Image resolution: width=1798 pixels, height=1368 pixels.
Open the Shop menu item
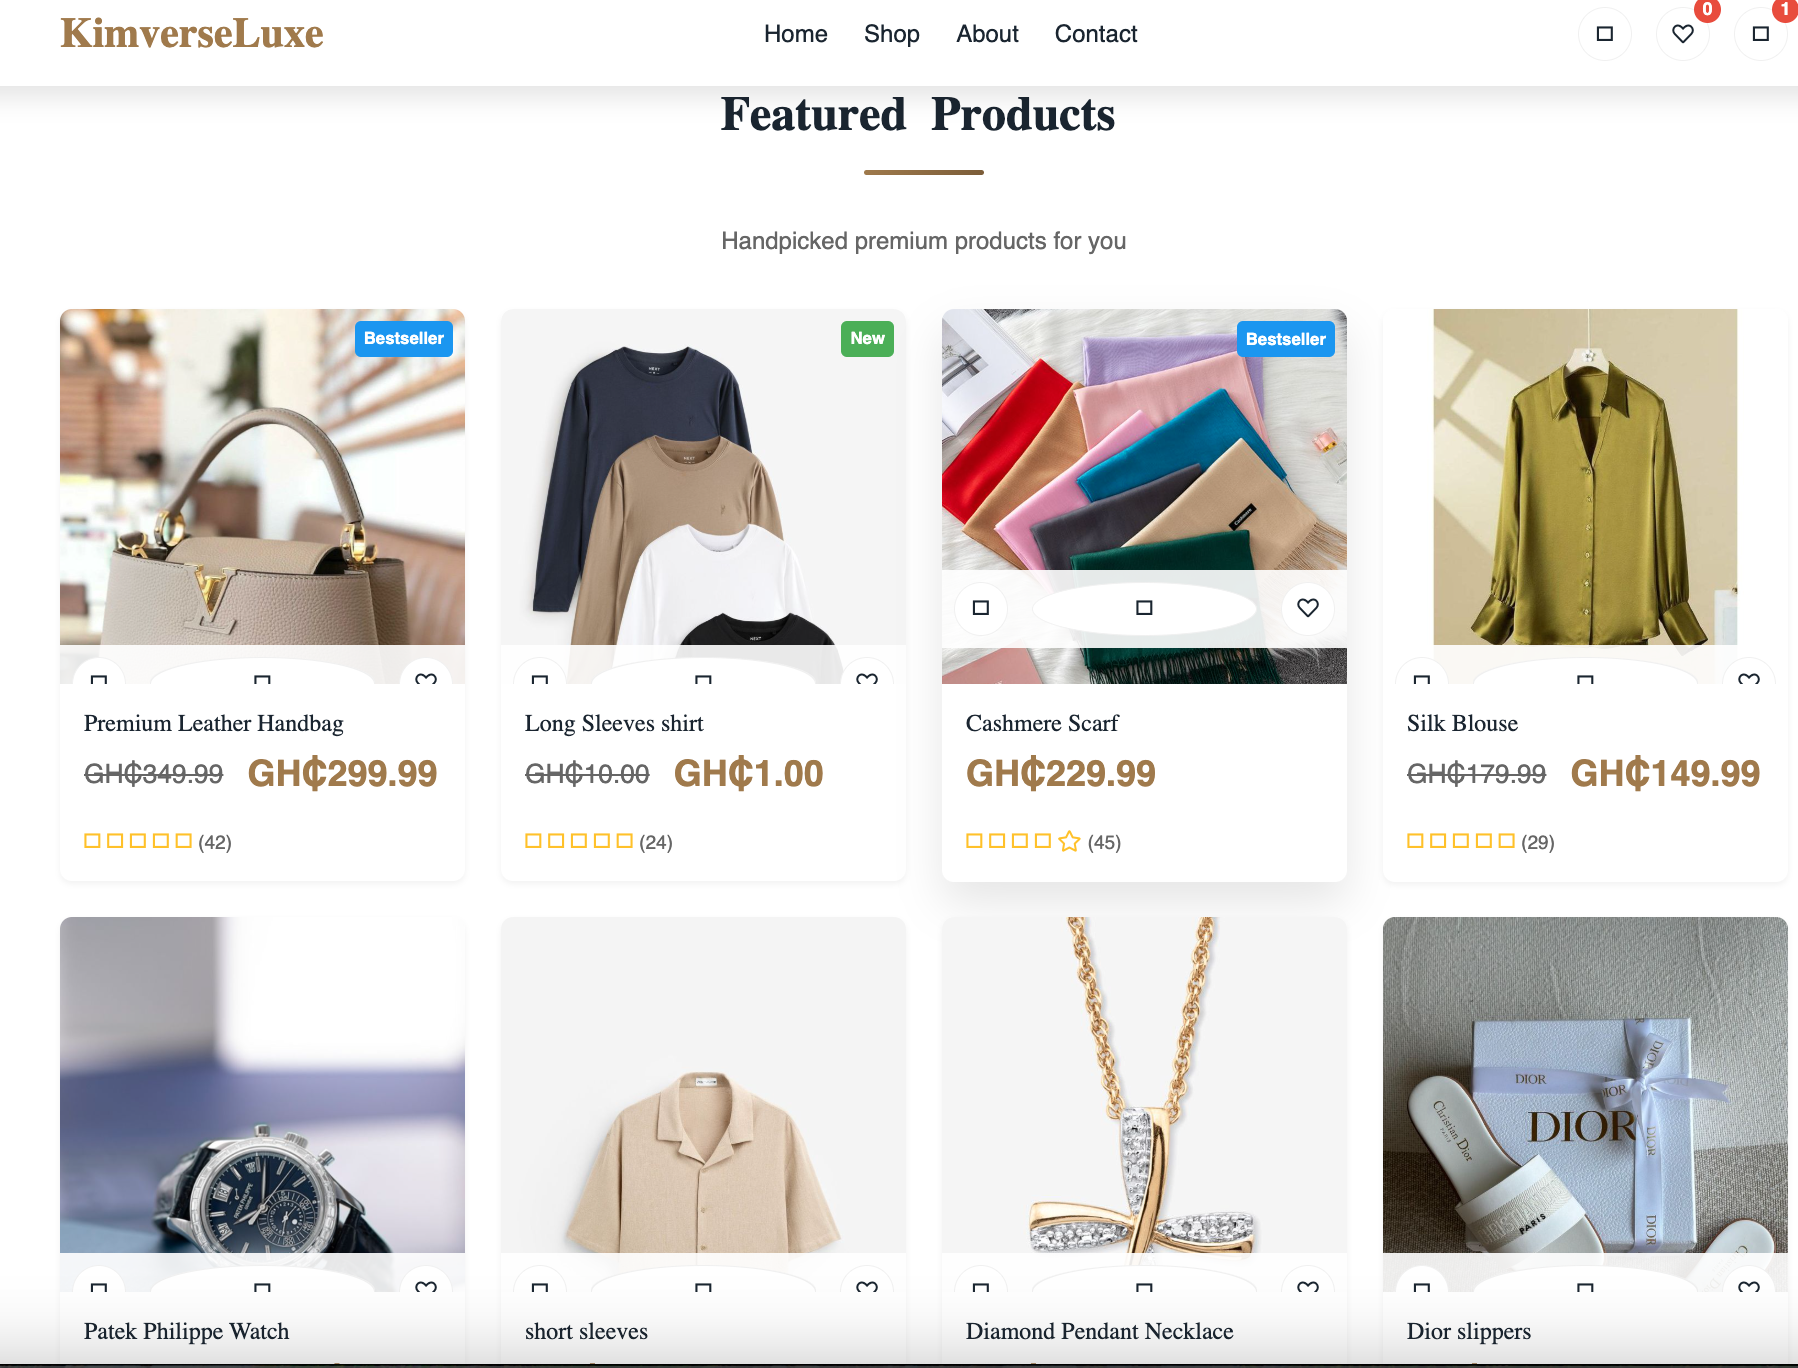(x=892, y=34)
